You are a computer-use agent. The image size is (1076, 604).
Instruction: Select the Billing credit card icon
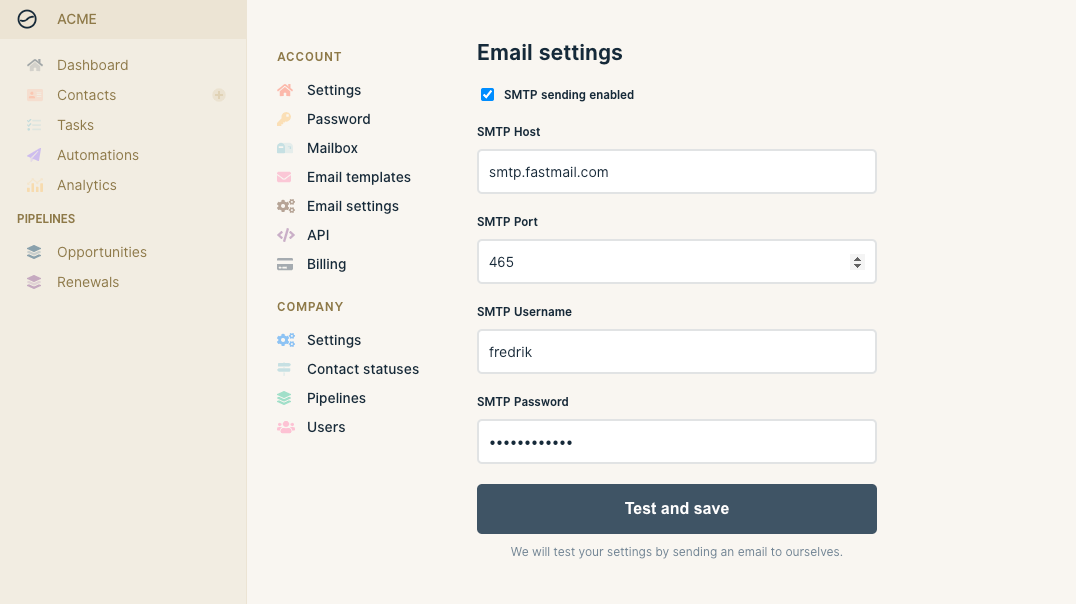click(x=285, y=264)
